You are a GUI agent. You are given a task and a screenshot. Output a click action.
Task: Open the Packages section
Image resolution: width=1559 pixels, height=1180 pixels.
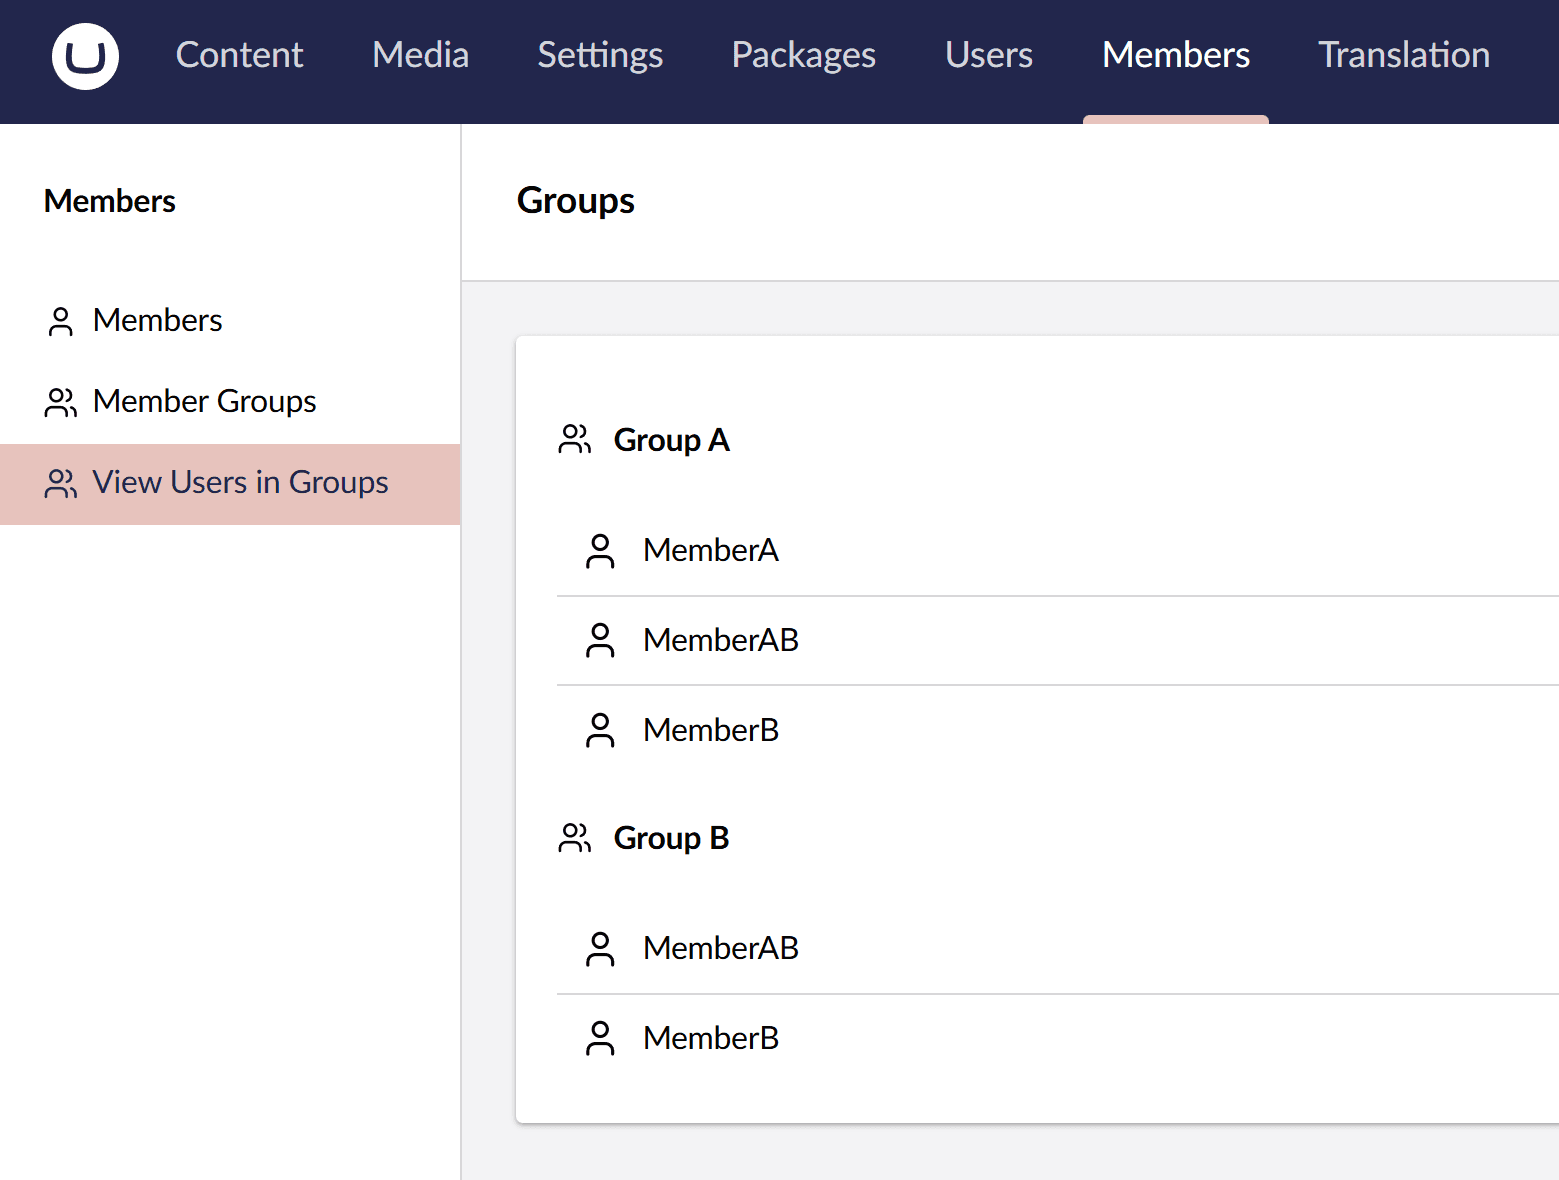tap(803, 55)
